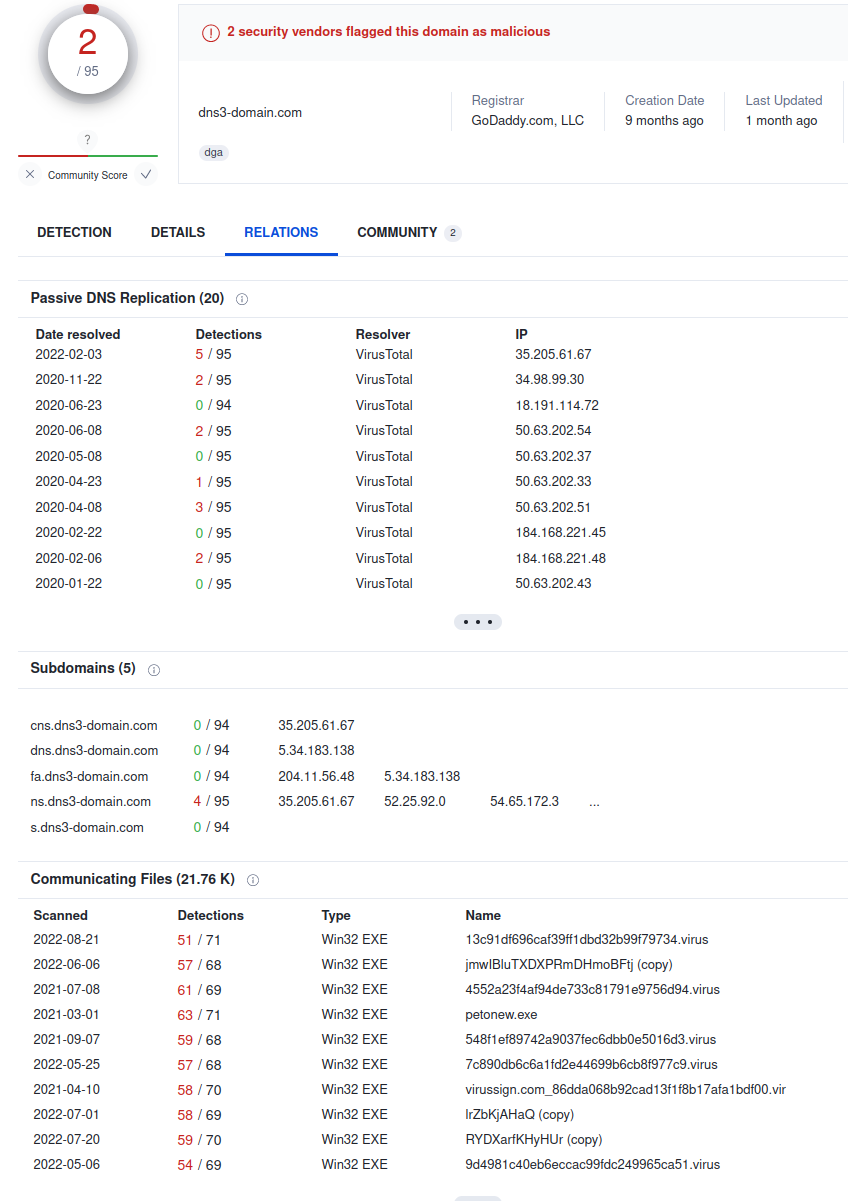Click the Subdomains info icon
The image size is (848, 1201).
154,670
